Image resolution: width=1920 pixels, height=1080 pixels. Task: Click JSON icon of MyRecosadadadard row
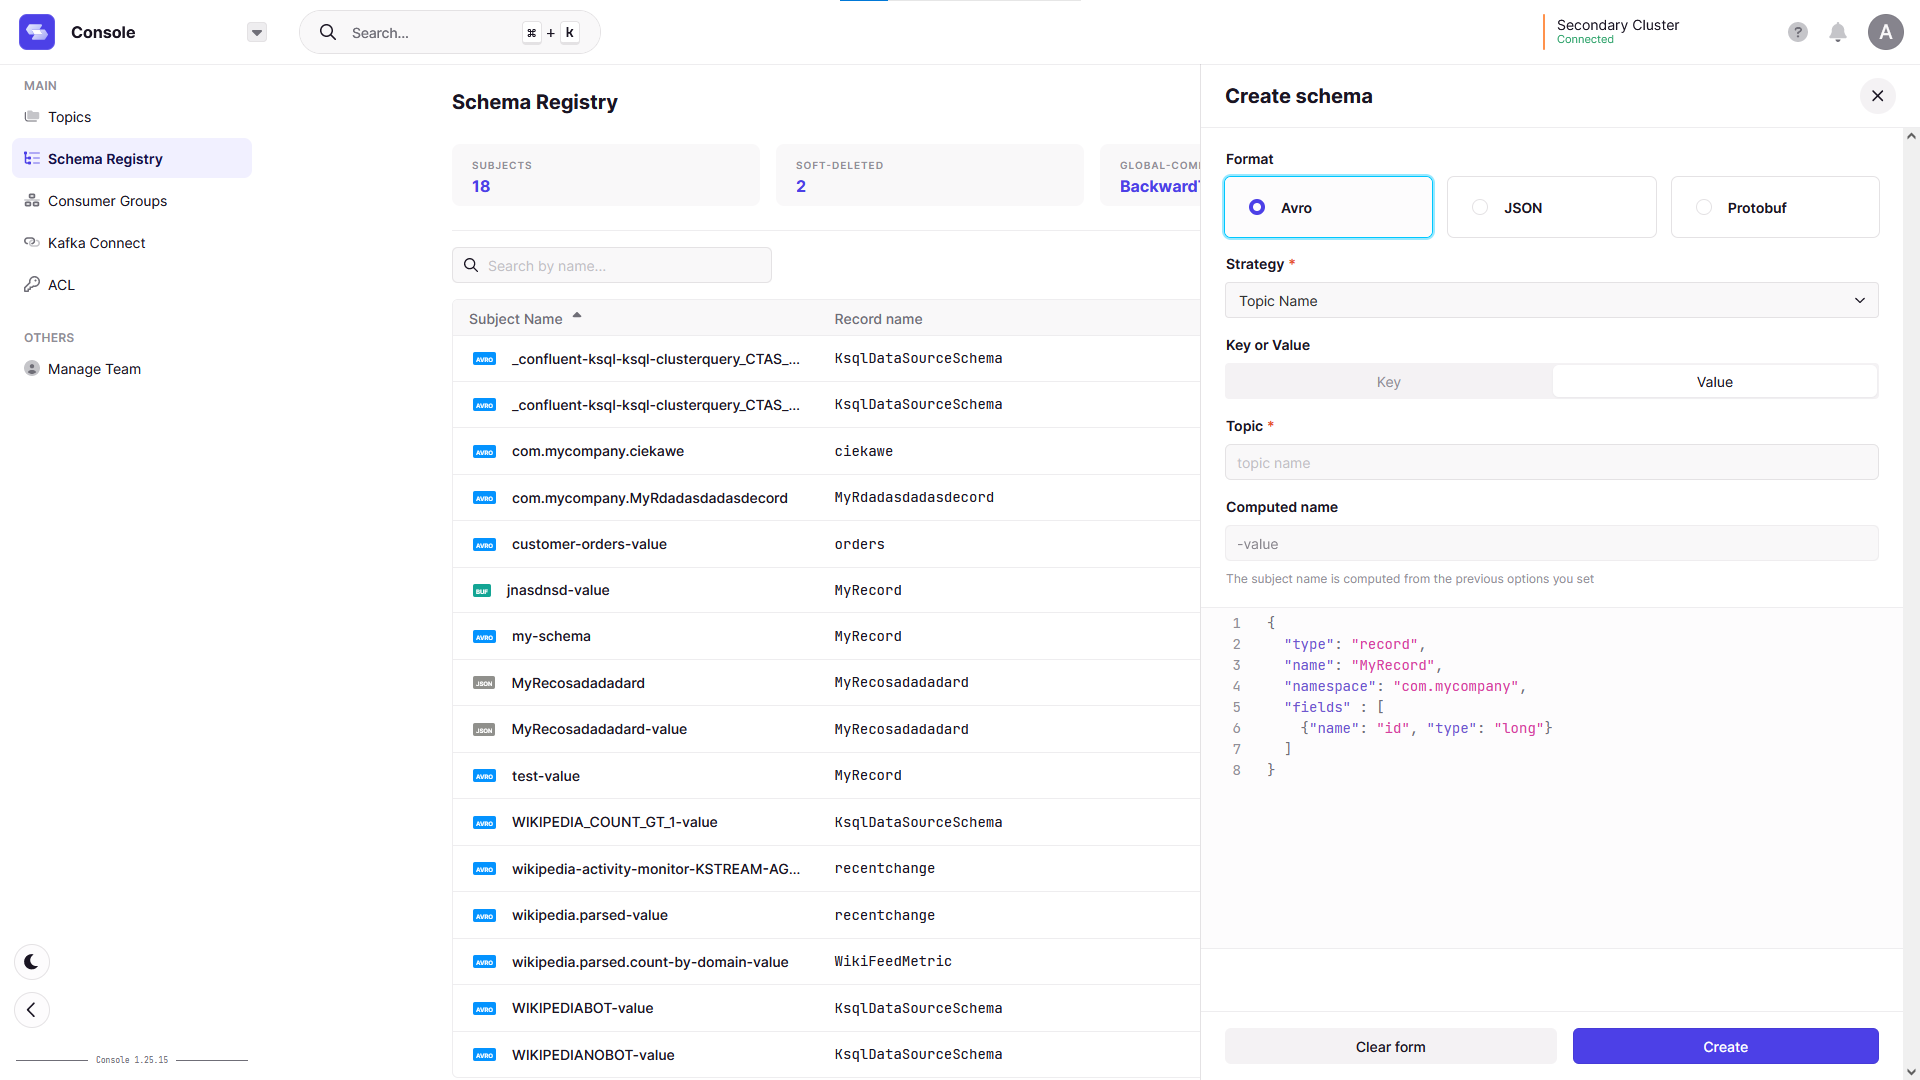coord(485,684)
